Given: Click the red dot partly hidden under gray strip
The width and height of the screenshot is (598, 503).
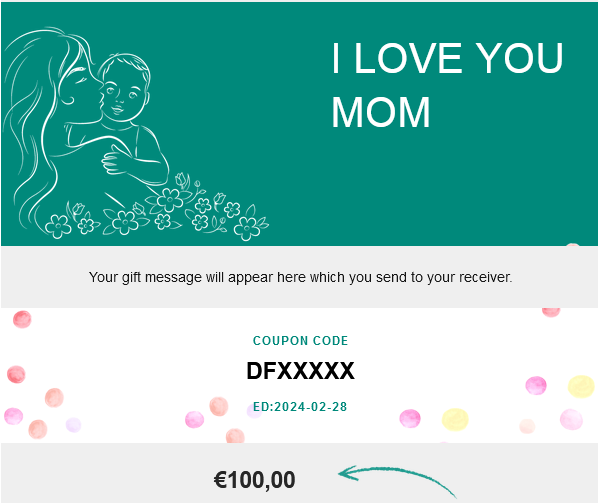Looking at the screenshot, I should pyautogui.click(x=551, y=312).
